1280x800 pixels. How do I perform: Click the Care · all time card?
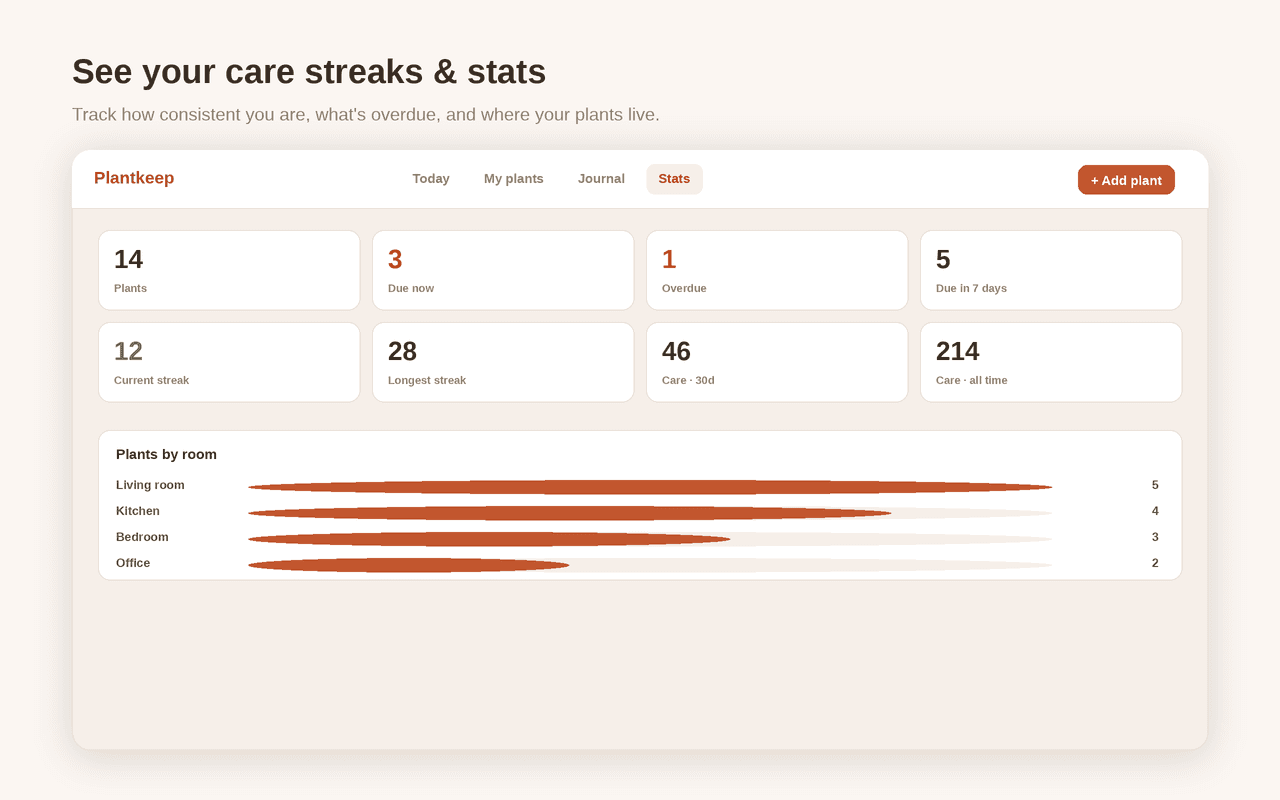click(x=1051, y=362)
